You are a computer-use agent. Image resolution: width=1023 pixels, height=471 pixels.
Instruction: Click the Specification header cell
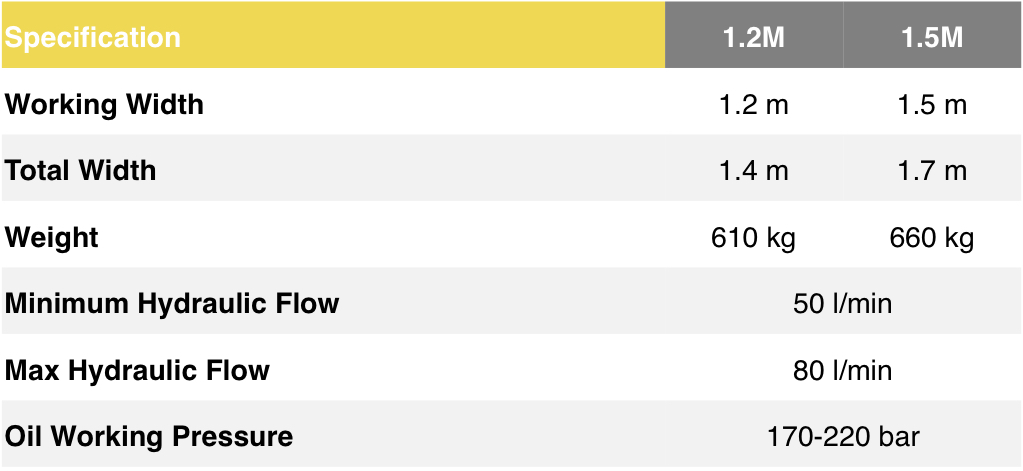click(x=93, y=38)
